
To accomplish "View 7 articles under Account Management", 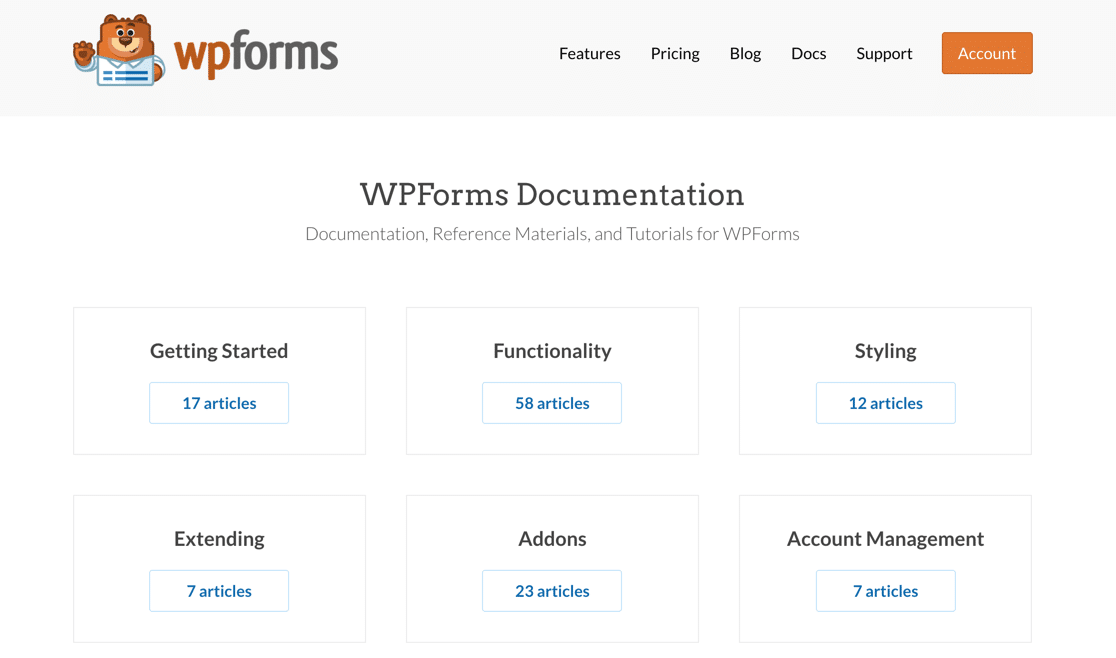I will click(x=885, y=591).
